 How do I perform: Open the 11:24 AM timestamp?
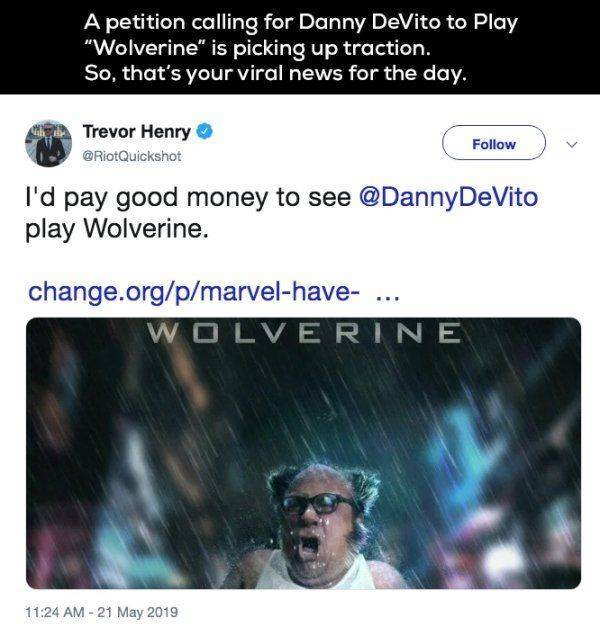tap(55, 612)
